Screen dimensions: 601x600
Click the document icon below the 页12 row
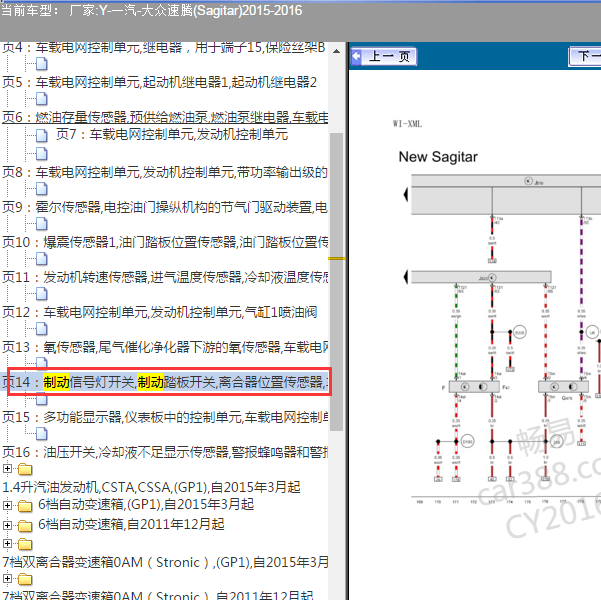[41, 329]
